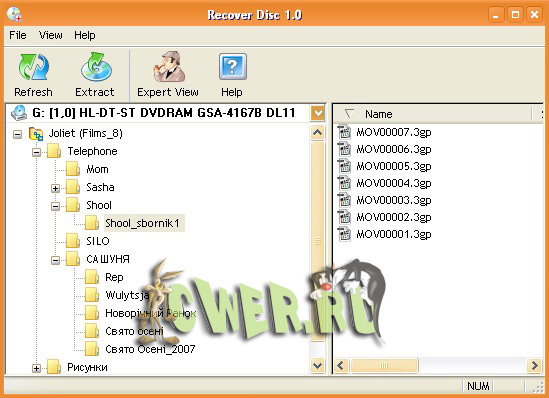Click the Shool_sbornik1 folder icon
Screen dimensions: 549x398
(x=92, y=223)
